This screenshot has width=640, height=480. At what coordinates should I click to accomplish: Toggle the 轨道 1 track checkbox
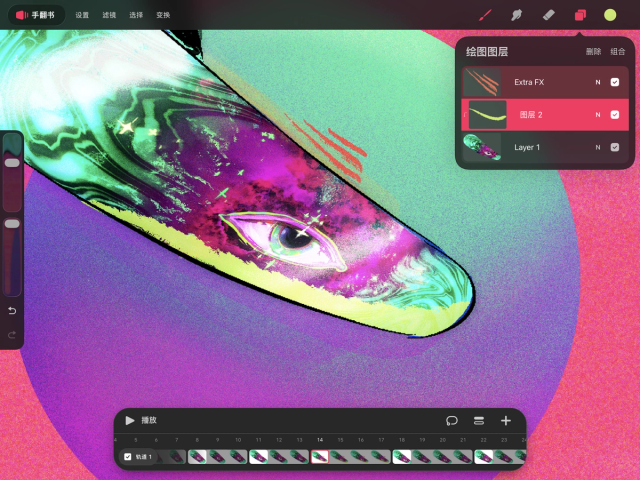coord(128,457)
